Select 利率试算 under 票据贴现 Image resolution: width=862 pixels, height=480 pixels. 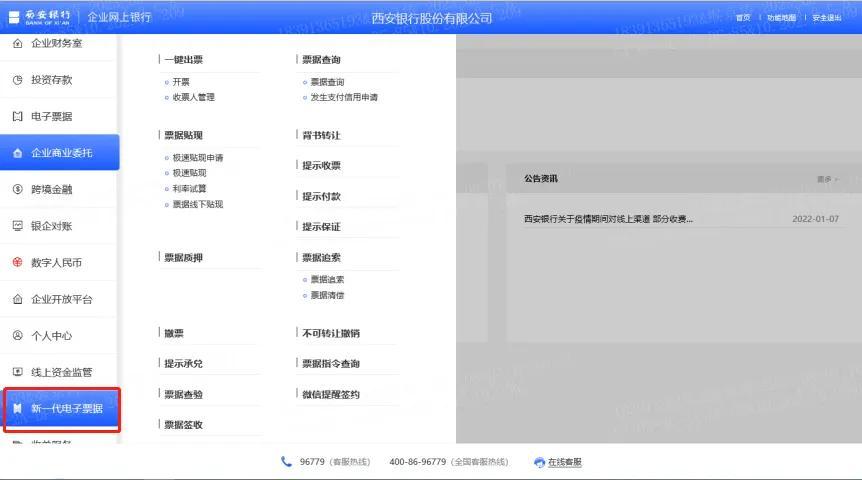[189, 189]
